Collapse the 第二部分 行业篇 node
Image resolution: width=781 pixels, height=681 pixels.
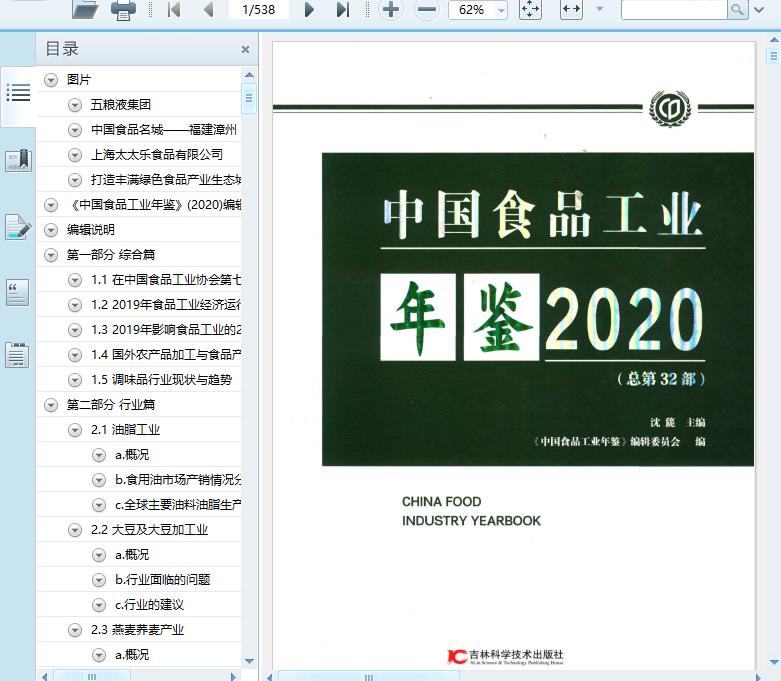tap(51, 405)
